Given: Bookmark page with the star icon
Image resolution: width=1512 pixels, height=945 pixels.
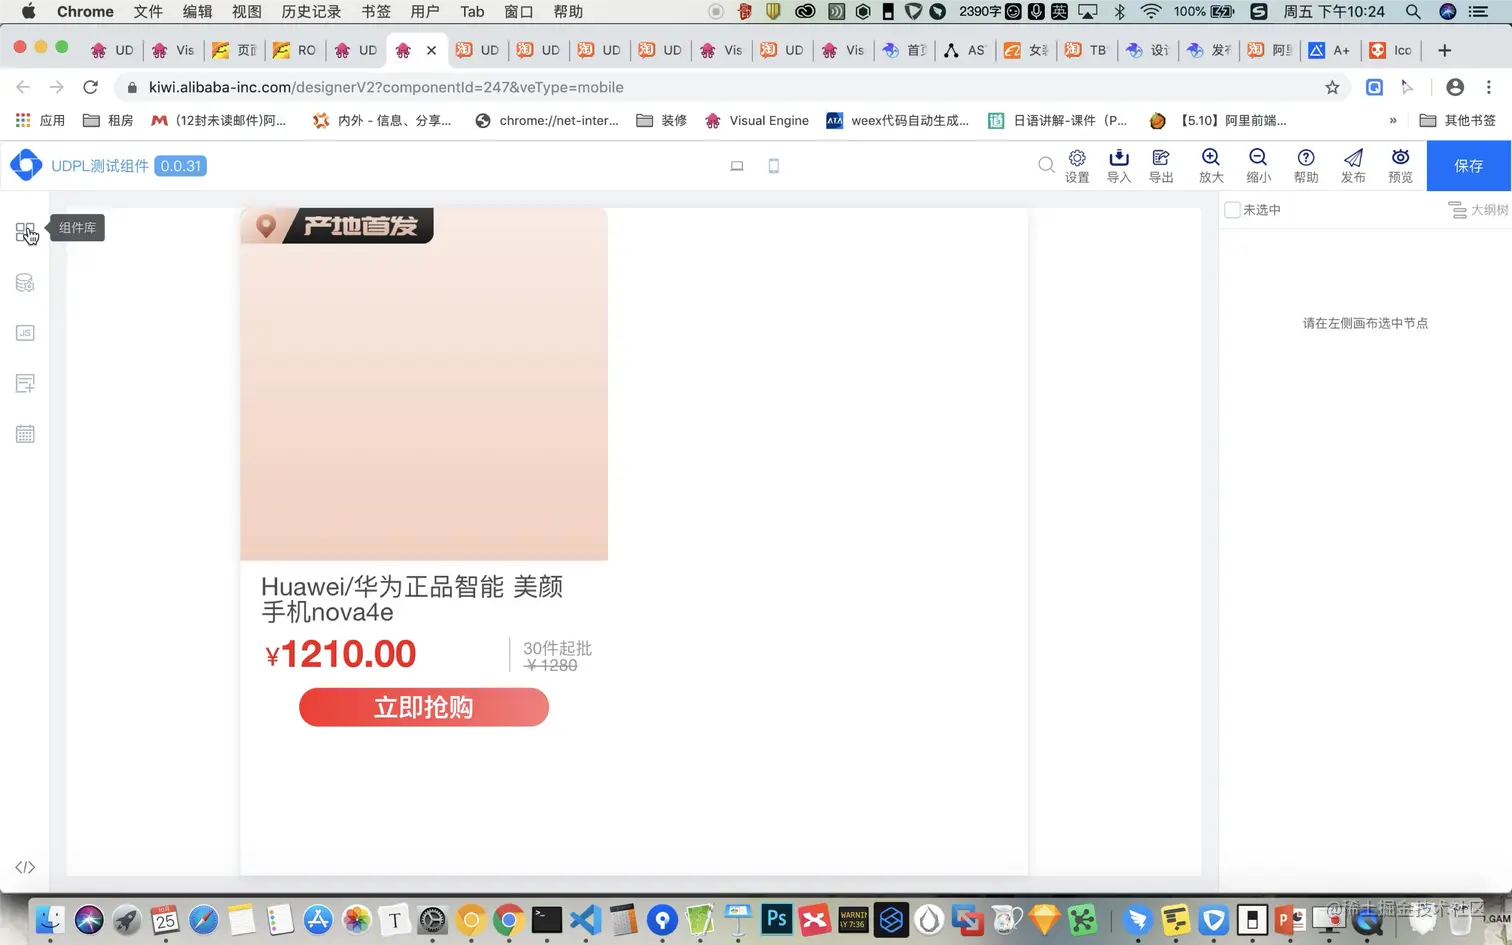Looking at the screenshot, I should pyautogui.click(x=1332, y=87).
